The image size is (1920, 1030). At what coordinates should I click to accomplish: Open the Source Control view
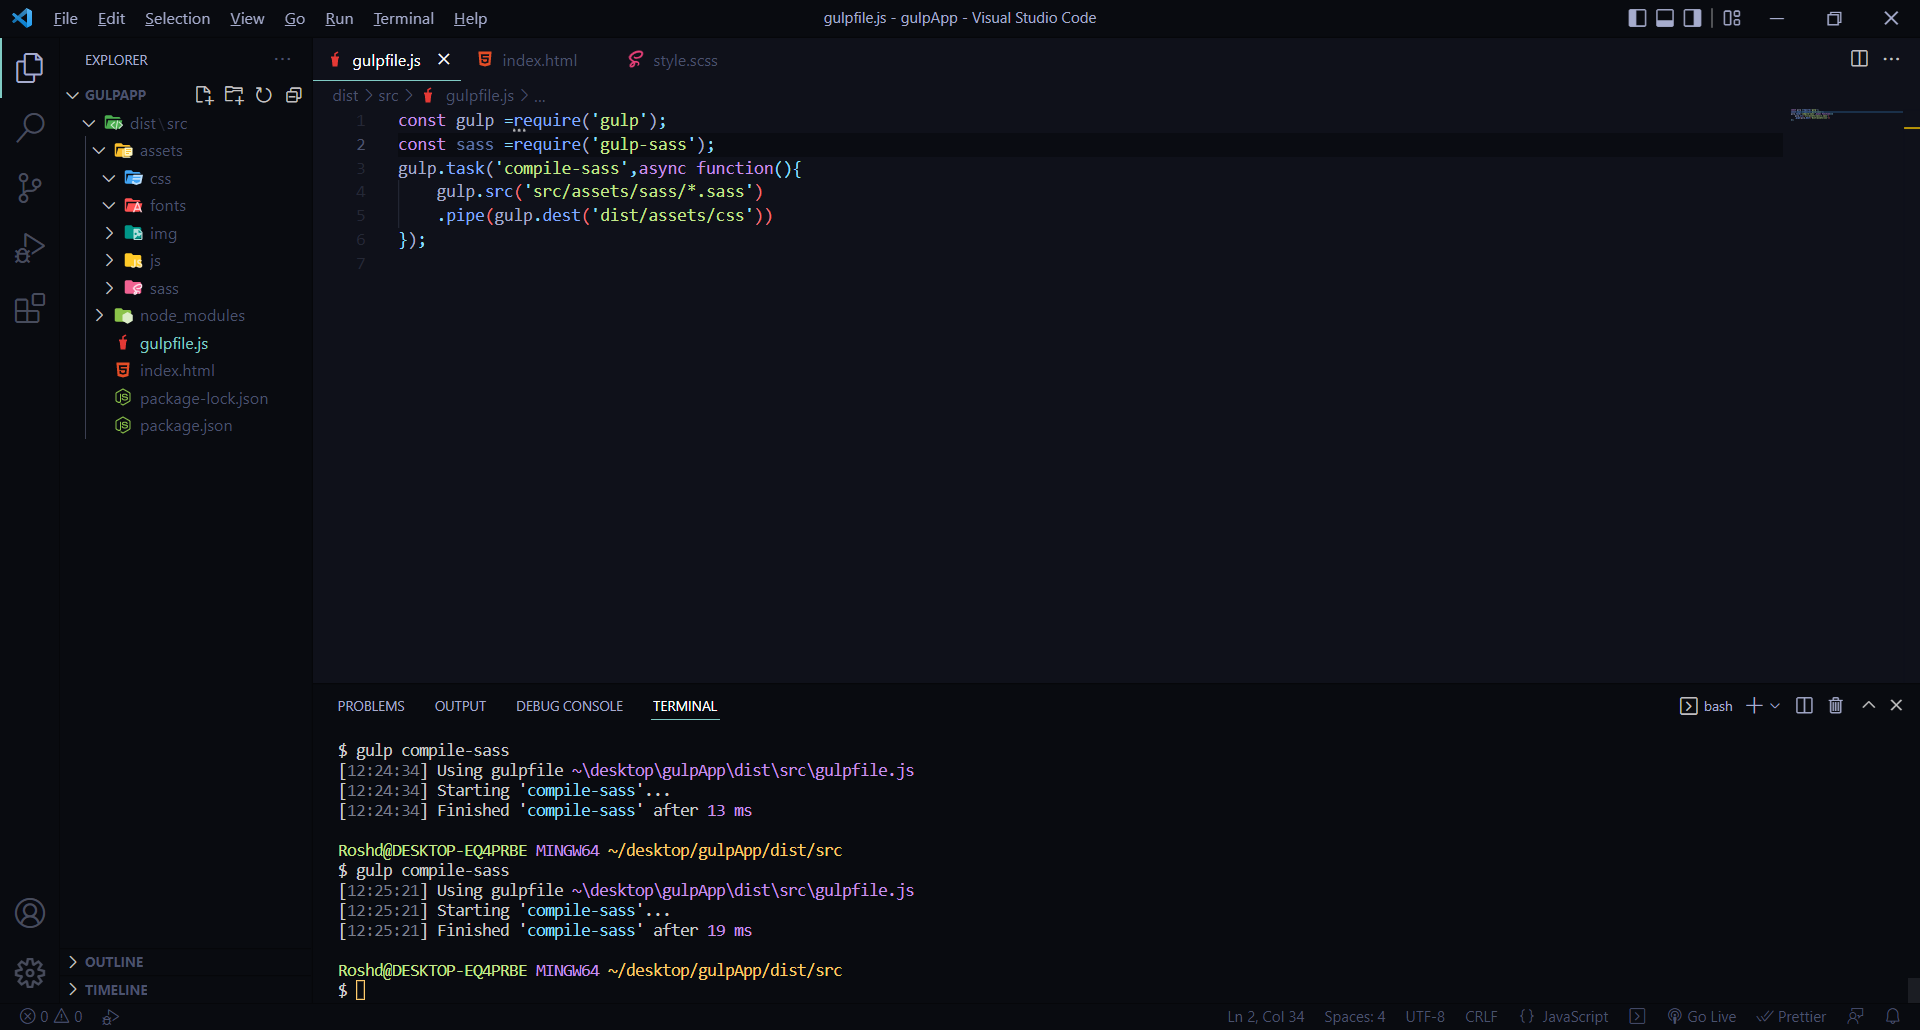click(x=30, y=187)
